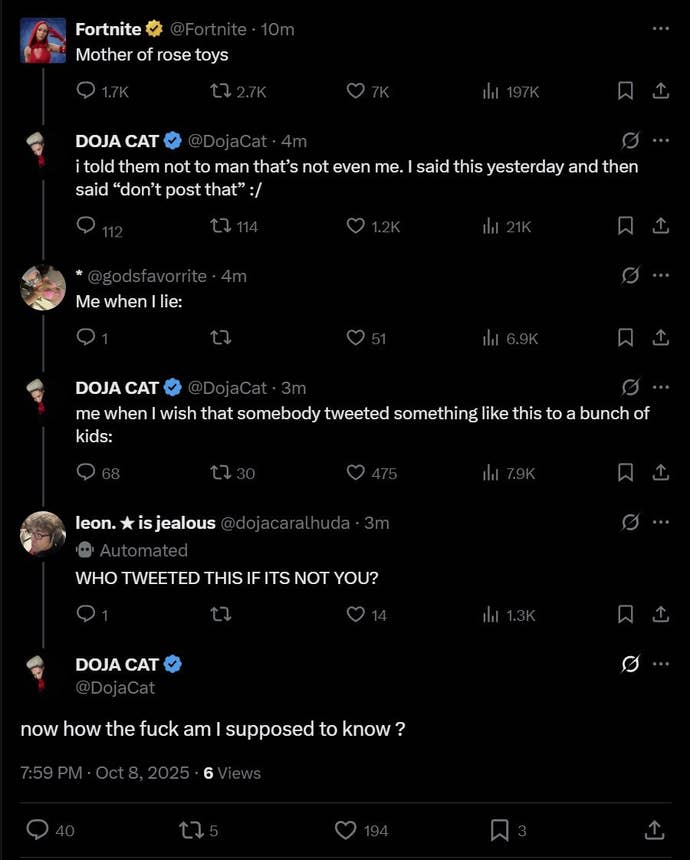The image size is (690, 860).
Task: Like the "Me when I lie" reply
Action: click(355, 338)
